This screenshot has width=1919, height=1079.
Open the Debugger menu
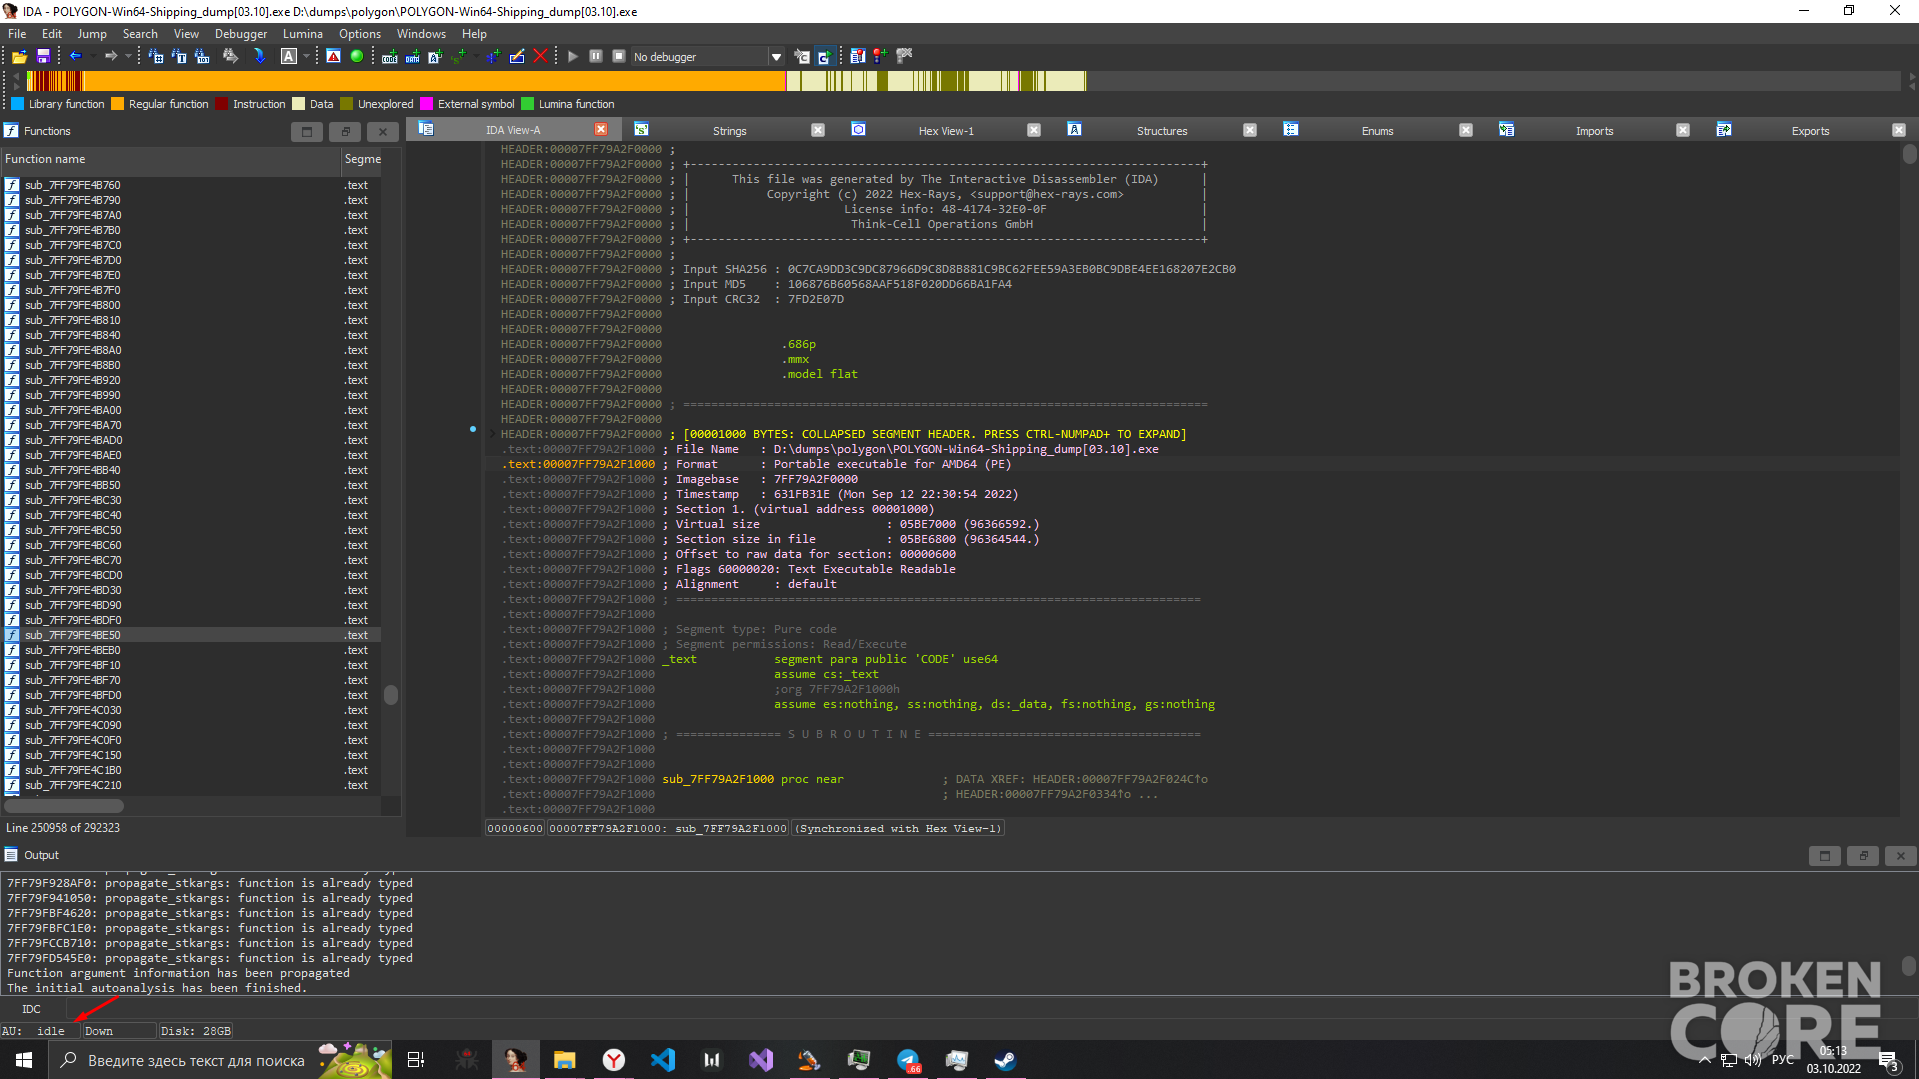241,33
